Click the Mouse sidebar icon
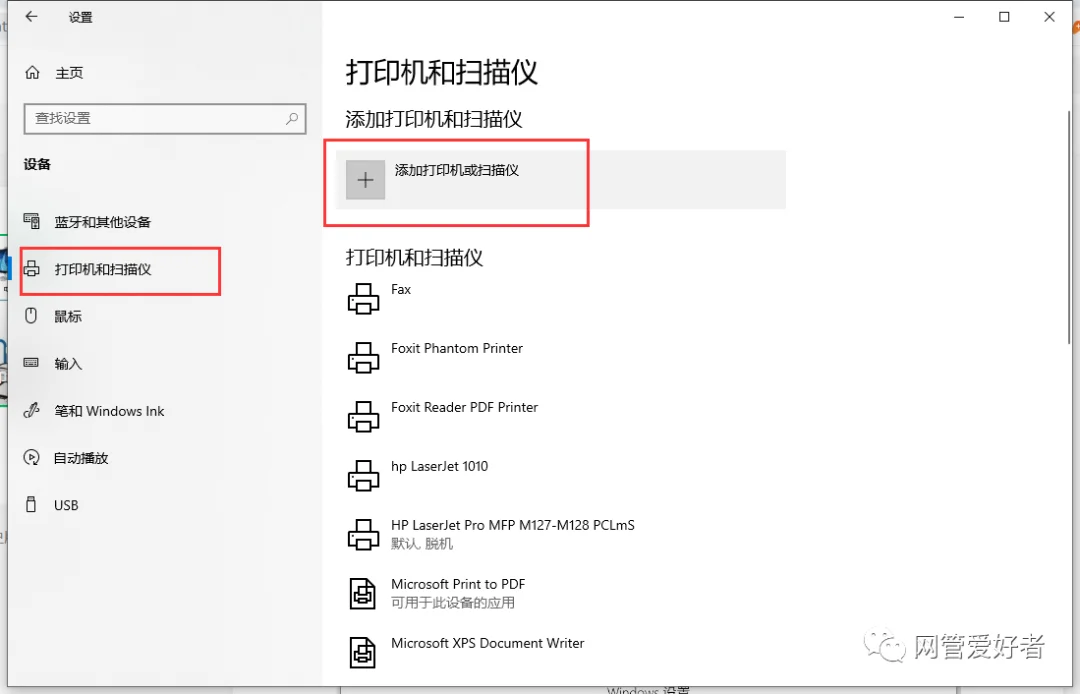 (x=31, y=316)
